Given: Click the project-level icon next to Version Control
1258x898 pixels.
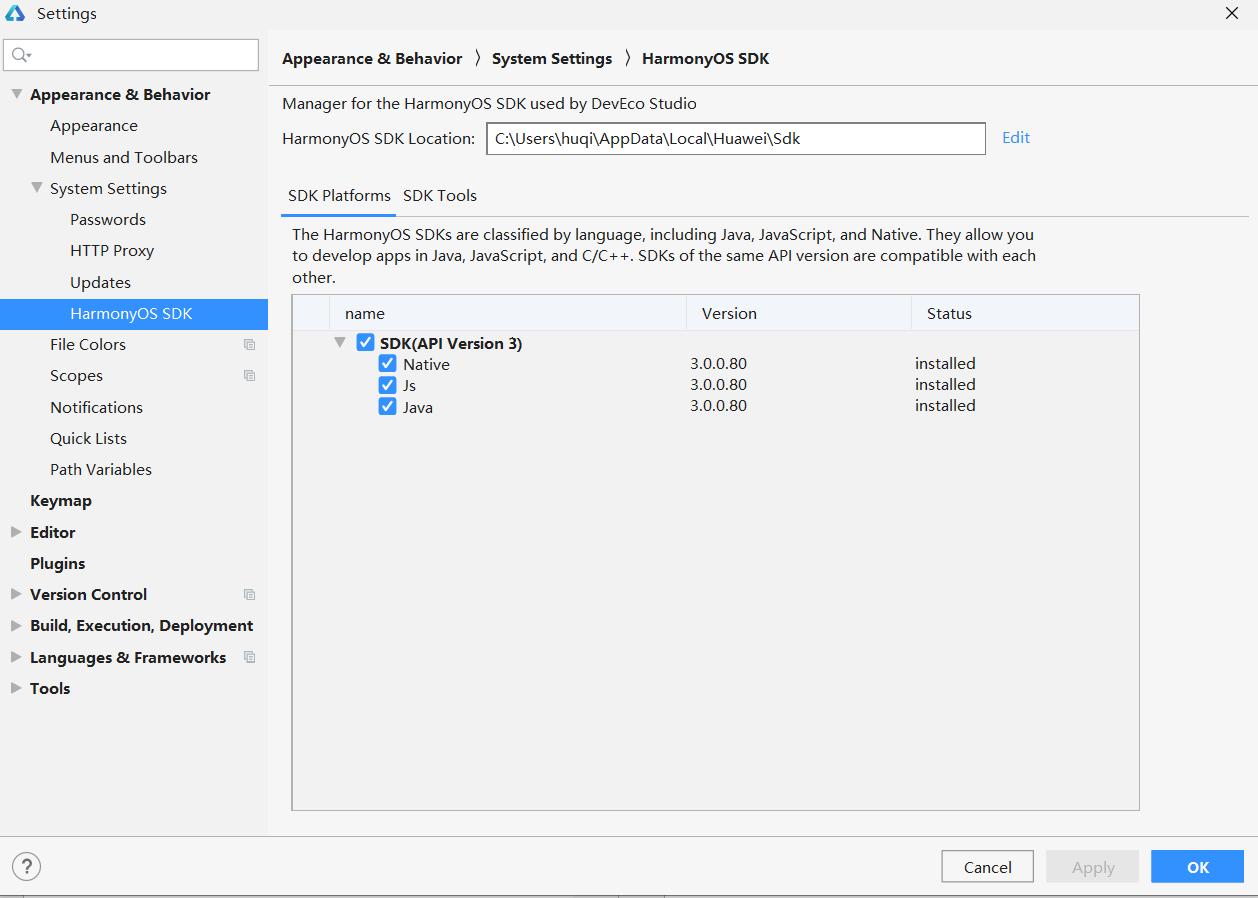Looking at the screenshot, I should pyautogui.click(x=249, y=594).
